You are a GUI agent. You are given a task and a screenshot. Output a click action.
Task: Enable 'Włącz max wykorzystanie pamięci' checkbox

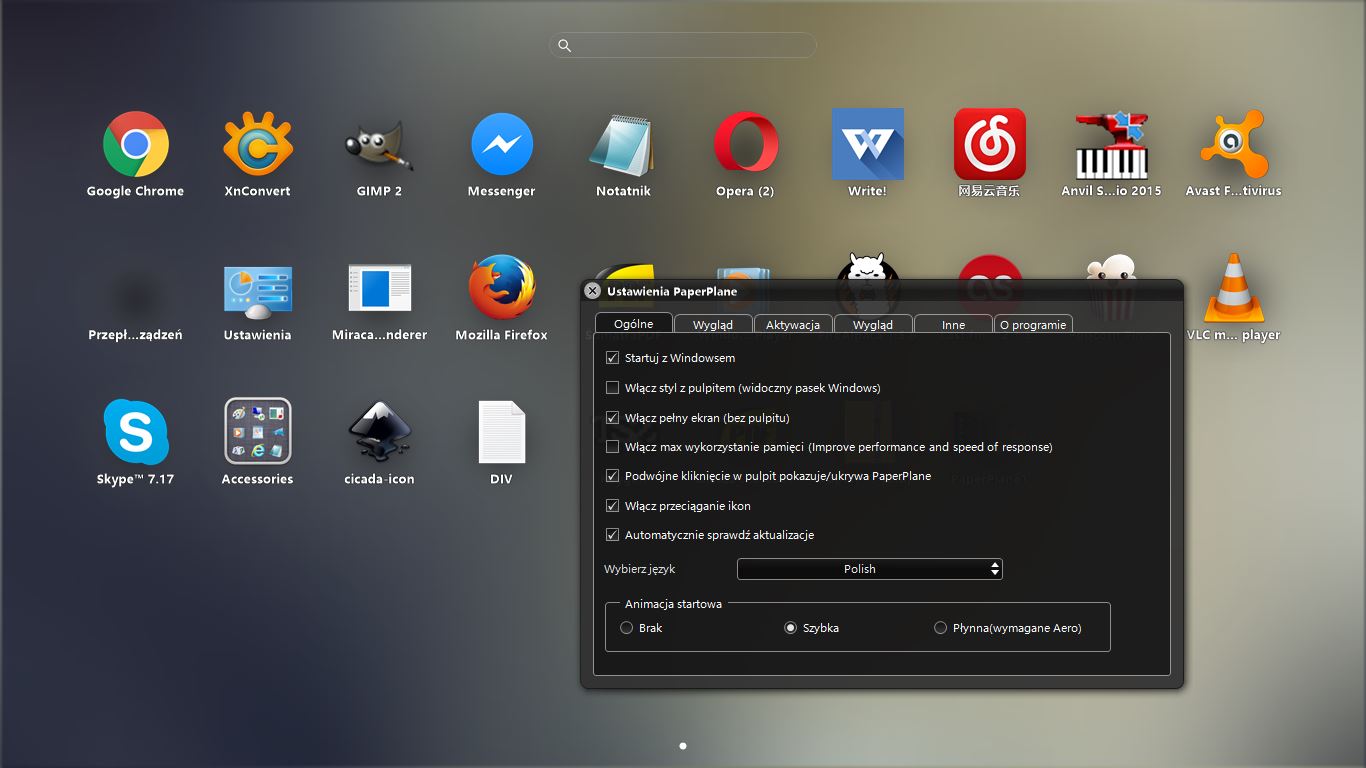(613, 447)
